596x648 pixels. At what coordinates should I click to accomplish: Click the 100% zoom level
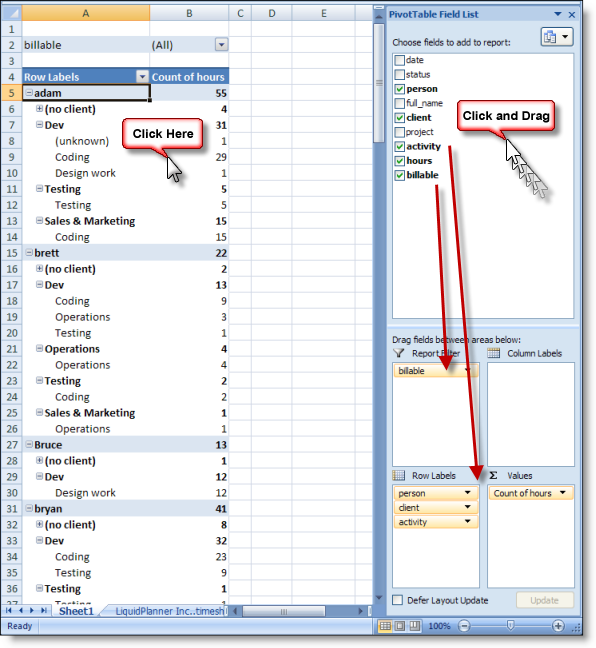tap(439, 626)
